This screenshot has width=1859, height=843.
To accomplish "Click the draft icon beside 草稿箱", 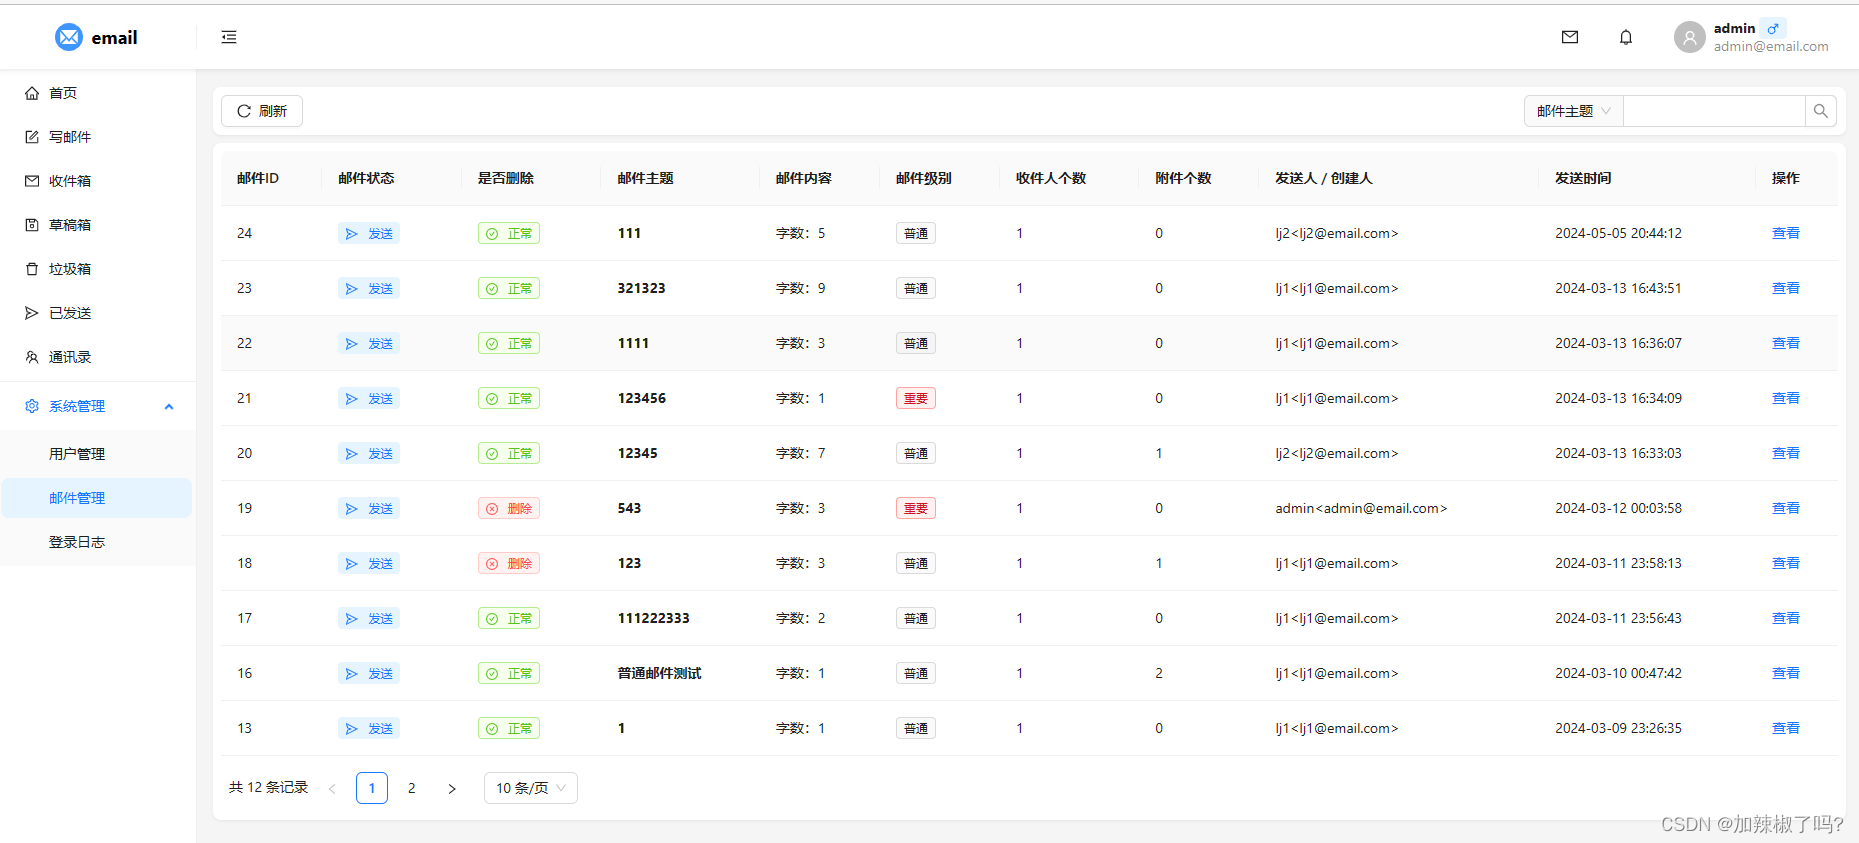I will 32,225.
